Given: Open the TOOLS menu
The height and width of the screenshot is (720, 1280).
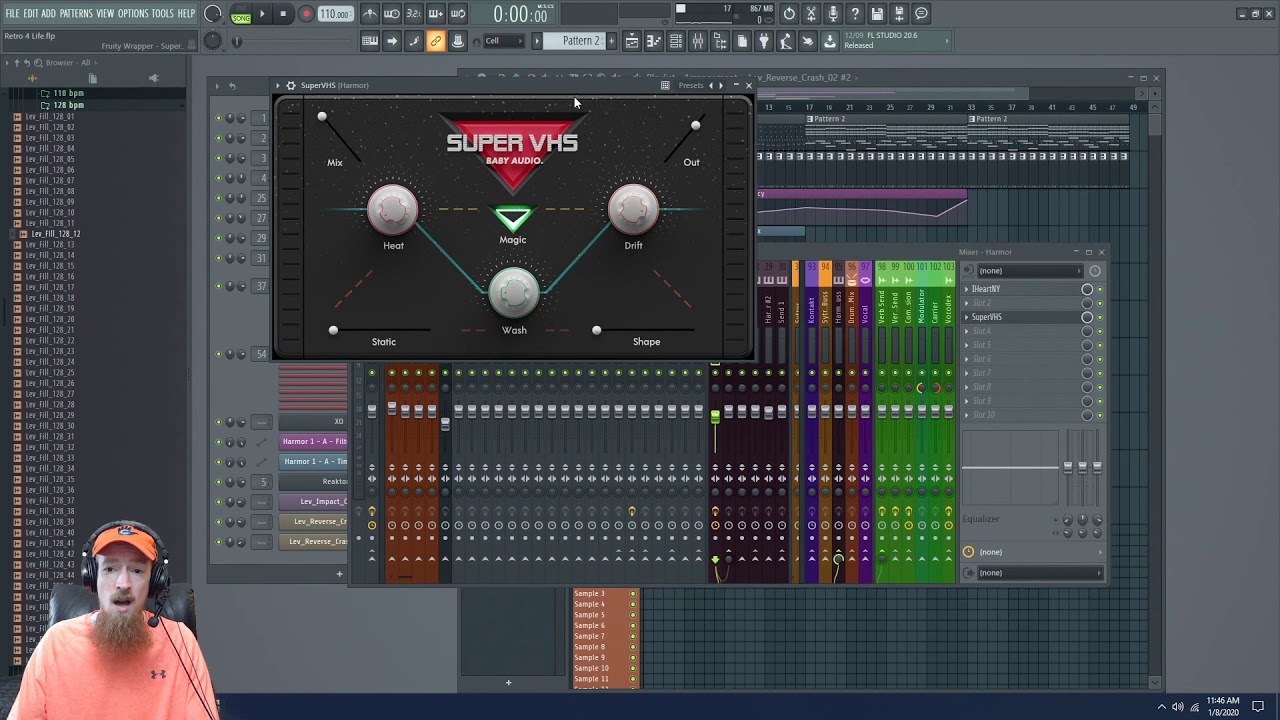Looking at the screenshot, I should click(162, 13).
